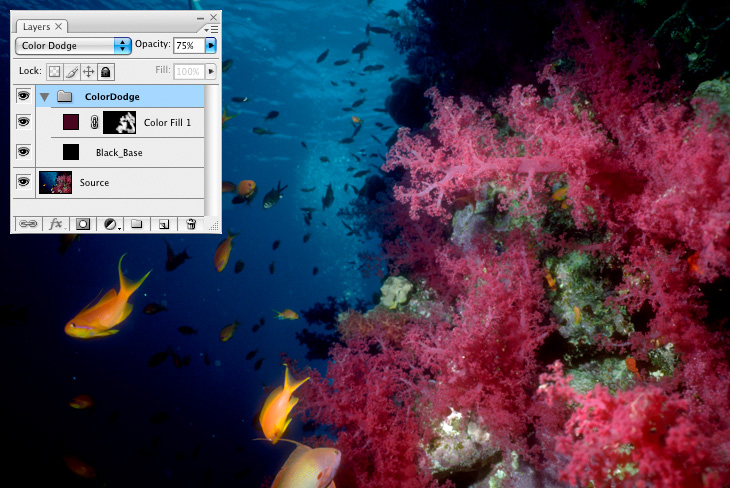This screenshot has height=488, width=730.
Task: Click the delete layer trash icon
Action: coord(191,224)
